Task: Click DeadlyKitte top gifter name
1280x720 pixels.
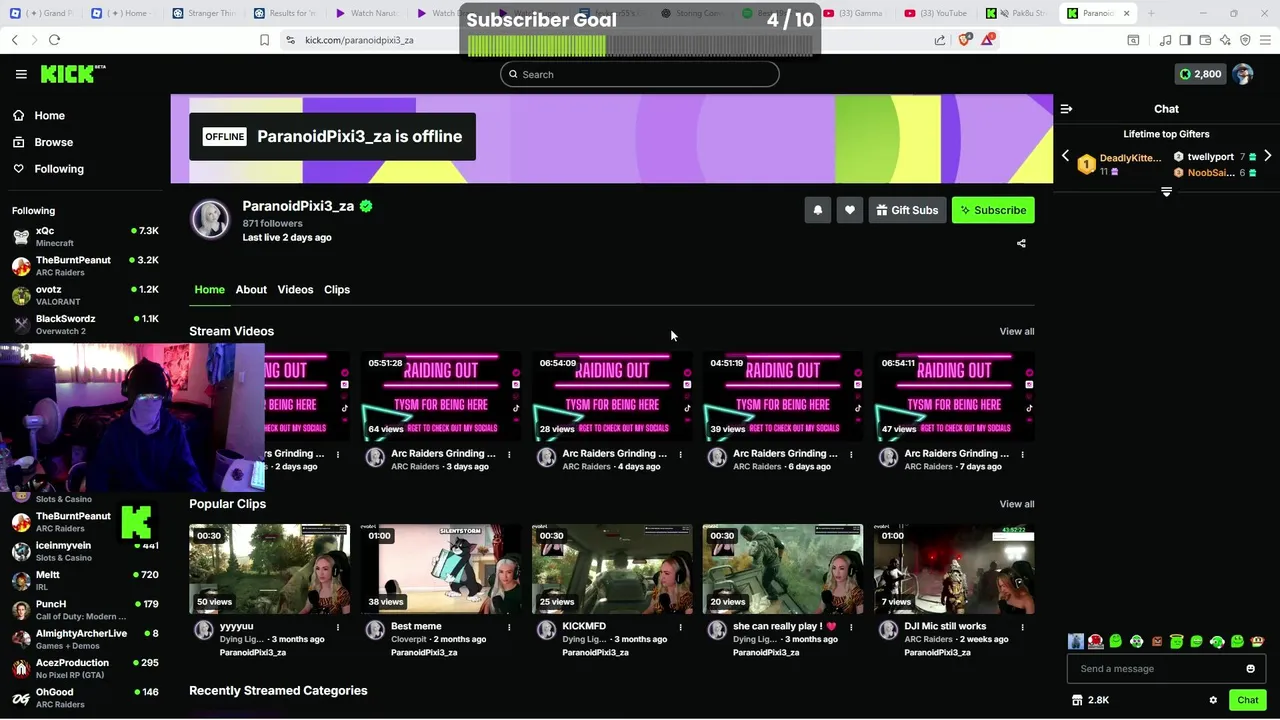Action: pos(1130,158)
